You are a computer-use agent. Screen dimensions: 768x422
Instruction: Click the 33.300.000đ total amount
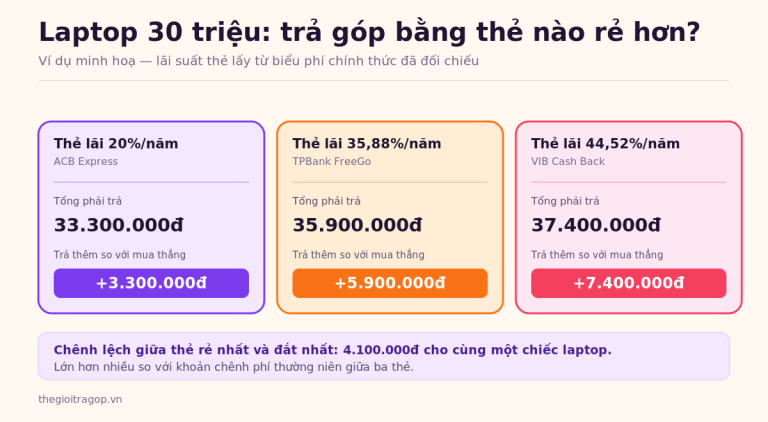coord(119,225)
